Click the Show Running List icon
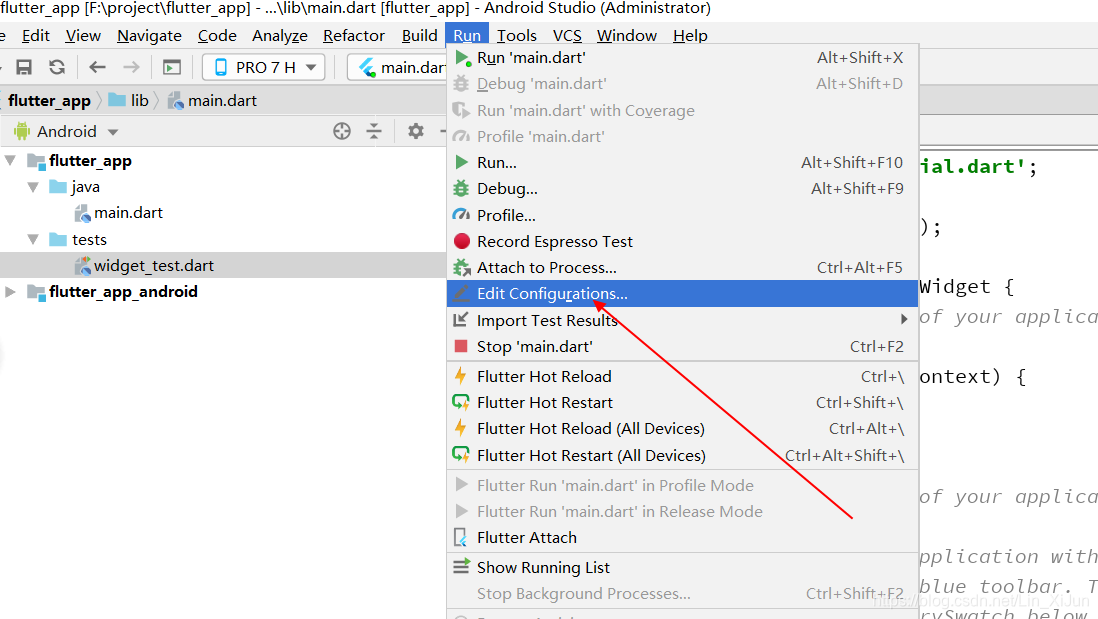The height and width of the screenshot is (619, 1098). 461,566
